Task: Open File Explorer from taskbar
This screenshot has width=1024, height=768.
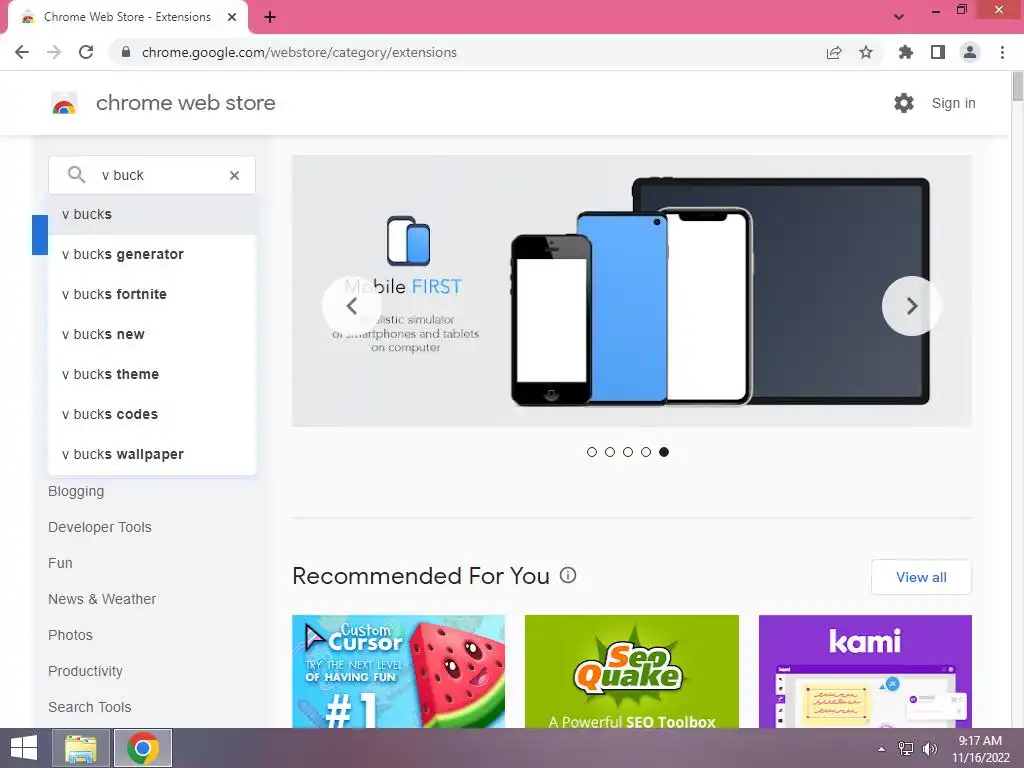Action: click(80, 748)
